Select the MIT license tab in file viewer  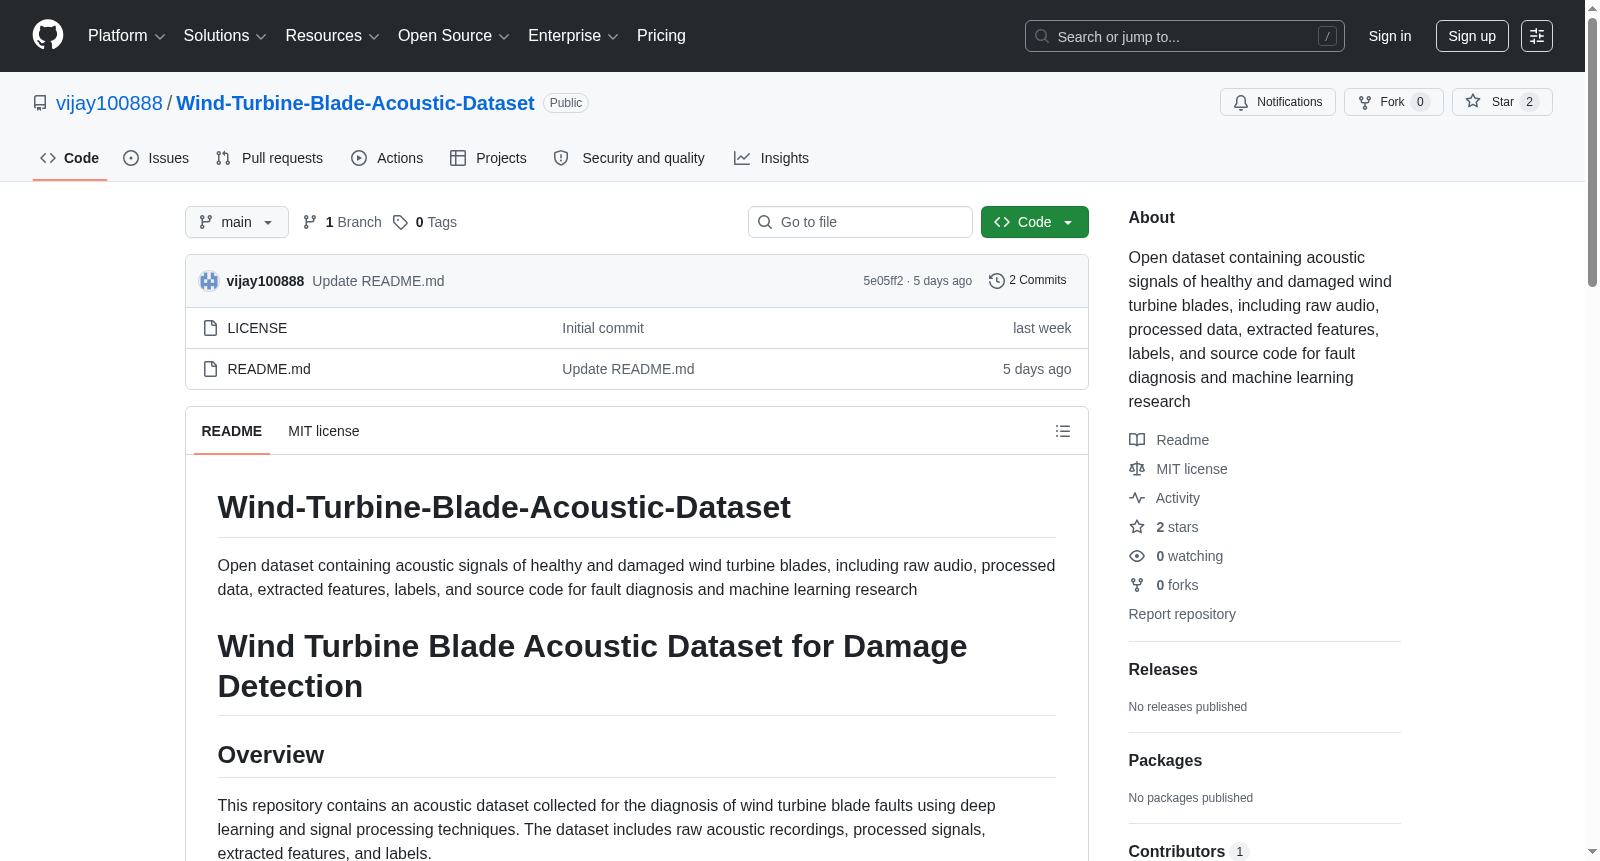coord(324,431)
